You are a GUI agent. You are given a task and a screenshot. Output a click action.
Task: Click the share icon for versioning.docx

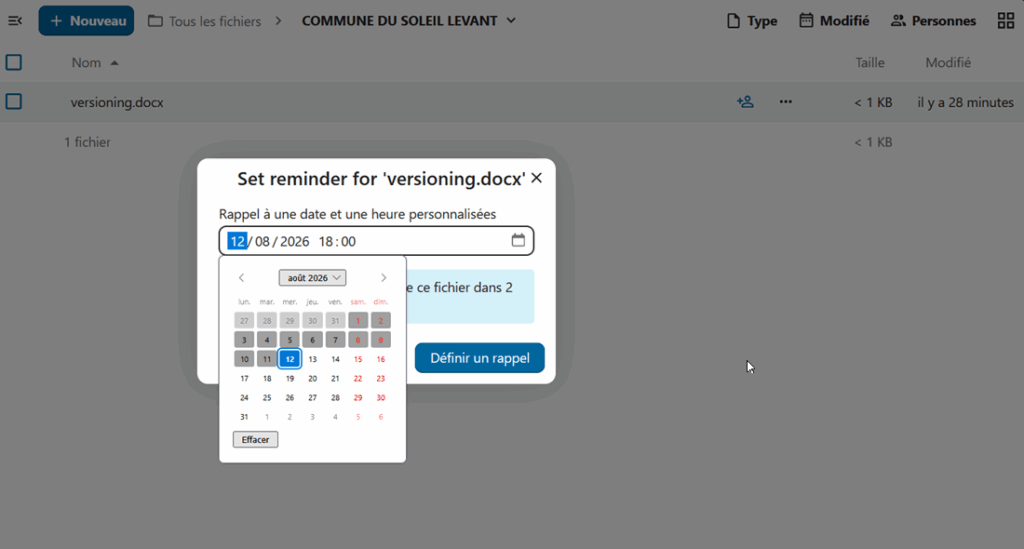[745, 102]
